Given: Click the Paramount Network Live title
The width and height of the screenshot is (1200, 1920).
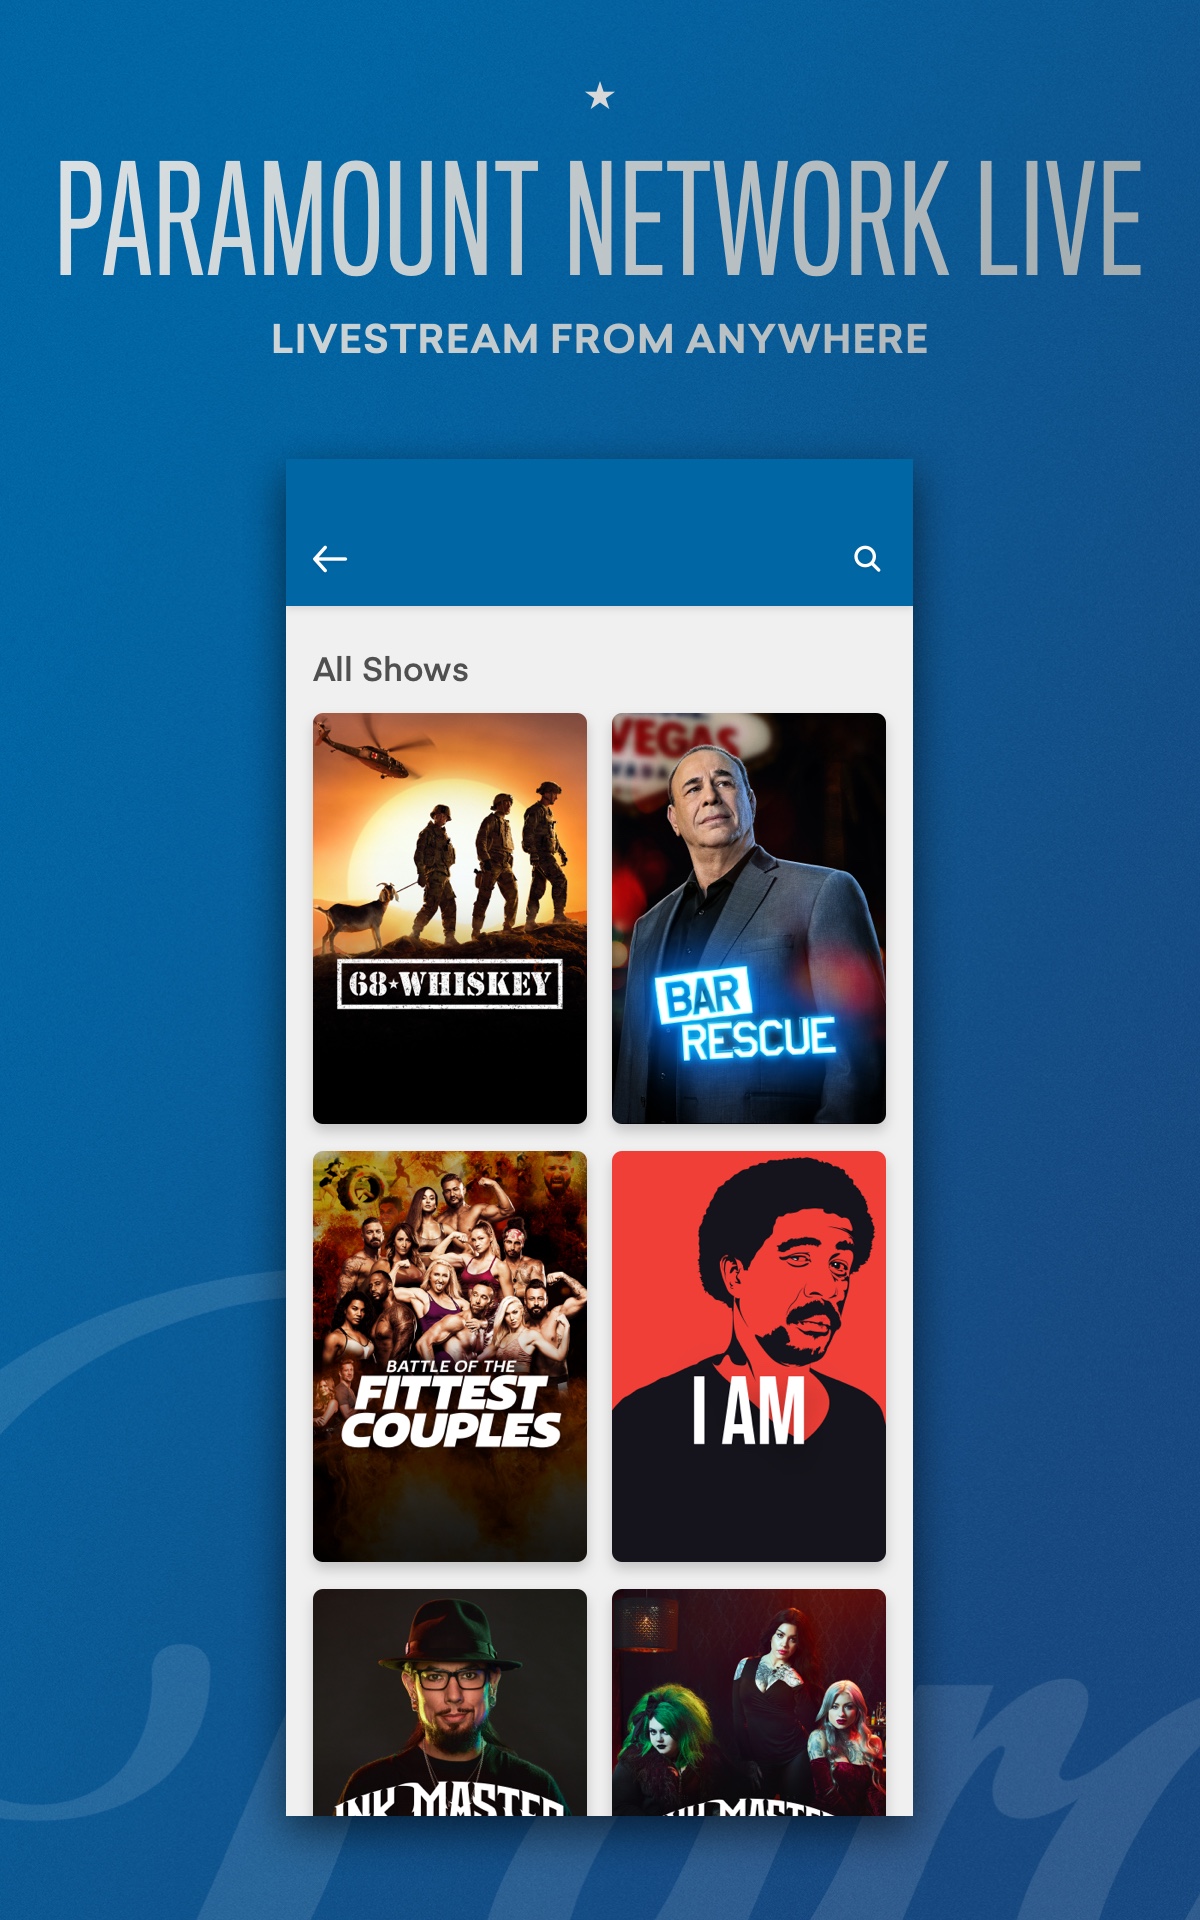Looking at the screenshot, I should pyautogui.click(x=600, y=218).
